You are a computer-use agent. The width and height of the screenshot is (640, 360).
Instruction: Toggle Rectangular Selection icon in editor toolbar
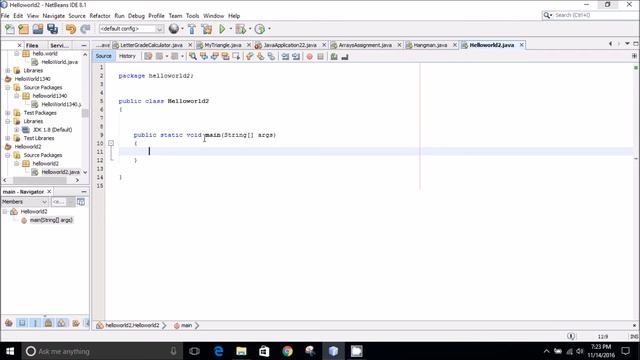coord(236,56)
